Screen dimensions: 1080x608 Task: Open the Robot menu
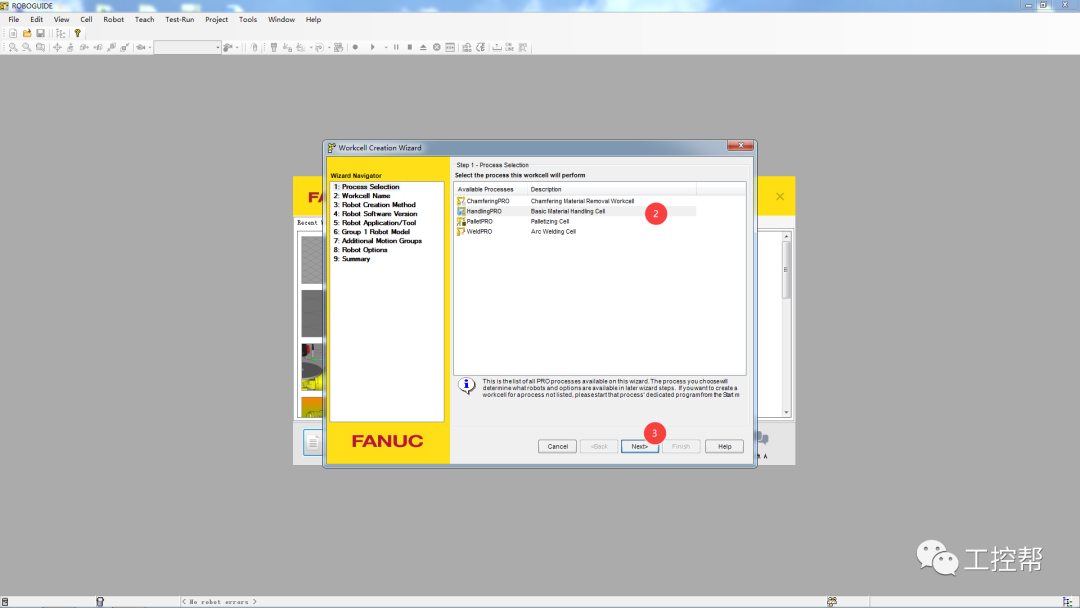click(114, 19)
